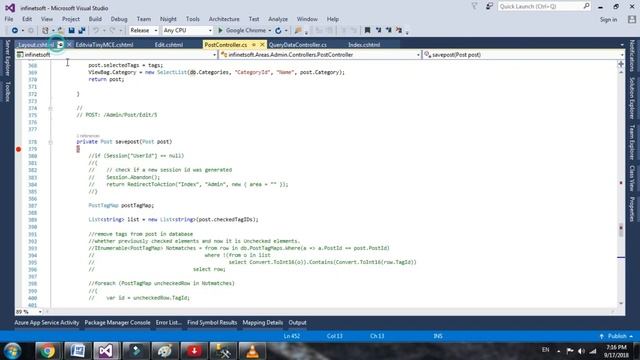Open the File menu

(x=9, y=19)
